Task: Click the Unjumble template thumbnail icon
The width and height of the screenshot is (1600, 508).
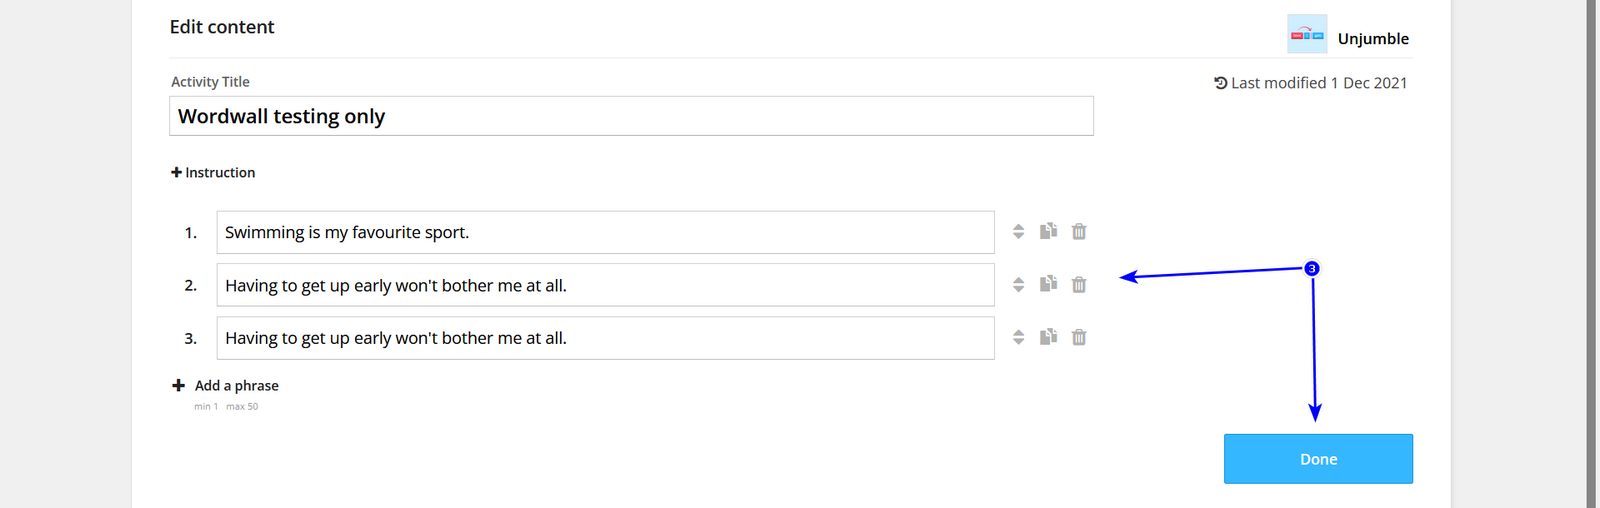Action: click(1307, 34)
